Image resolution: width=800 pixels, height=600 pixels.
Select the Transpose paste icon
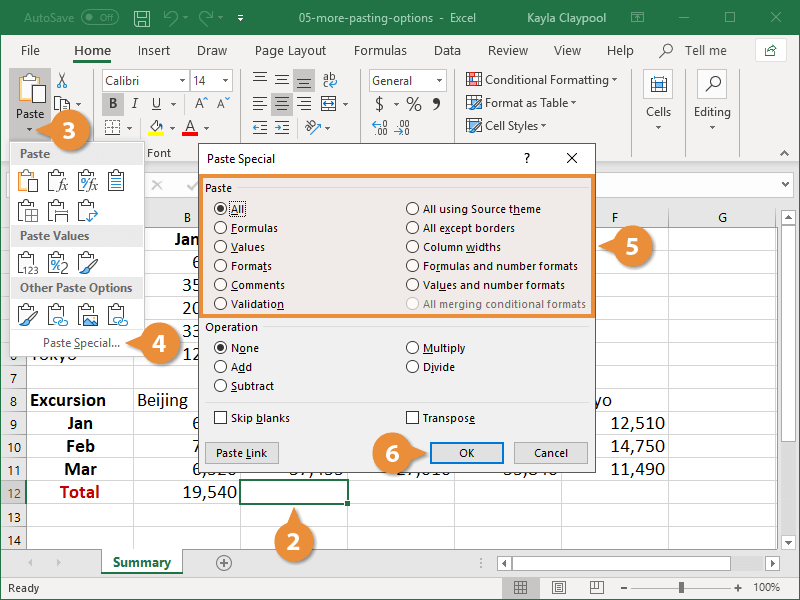(87, 211)
